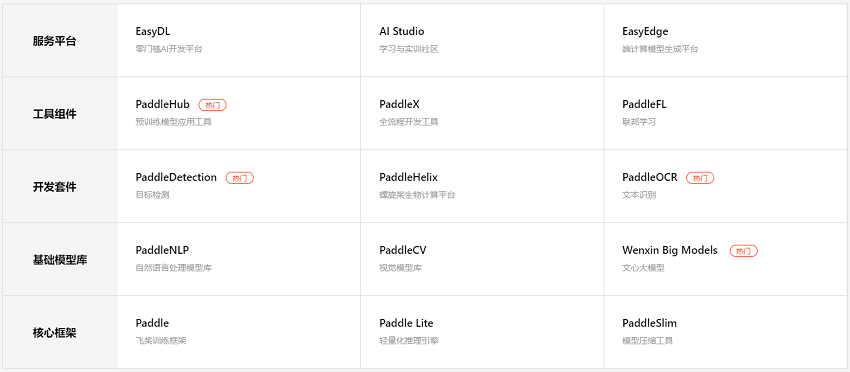850x372 pixels.
Task: Click the hot badge beside PaddleOCR
Action: point(700,178)
